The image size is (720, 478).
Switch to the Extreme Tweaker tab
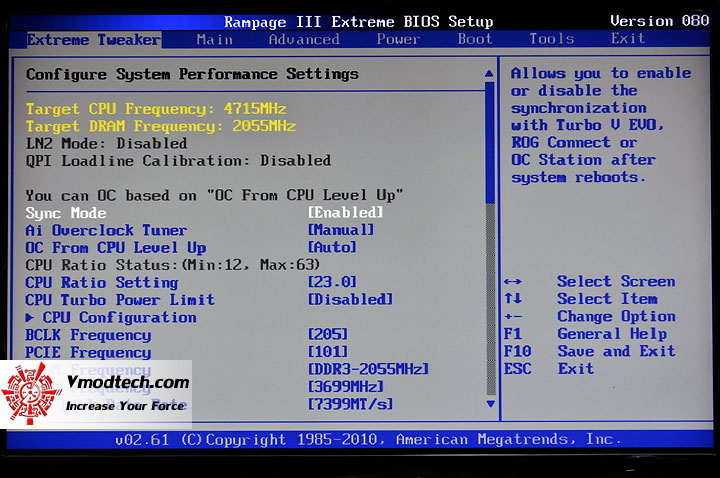94,40
